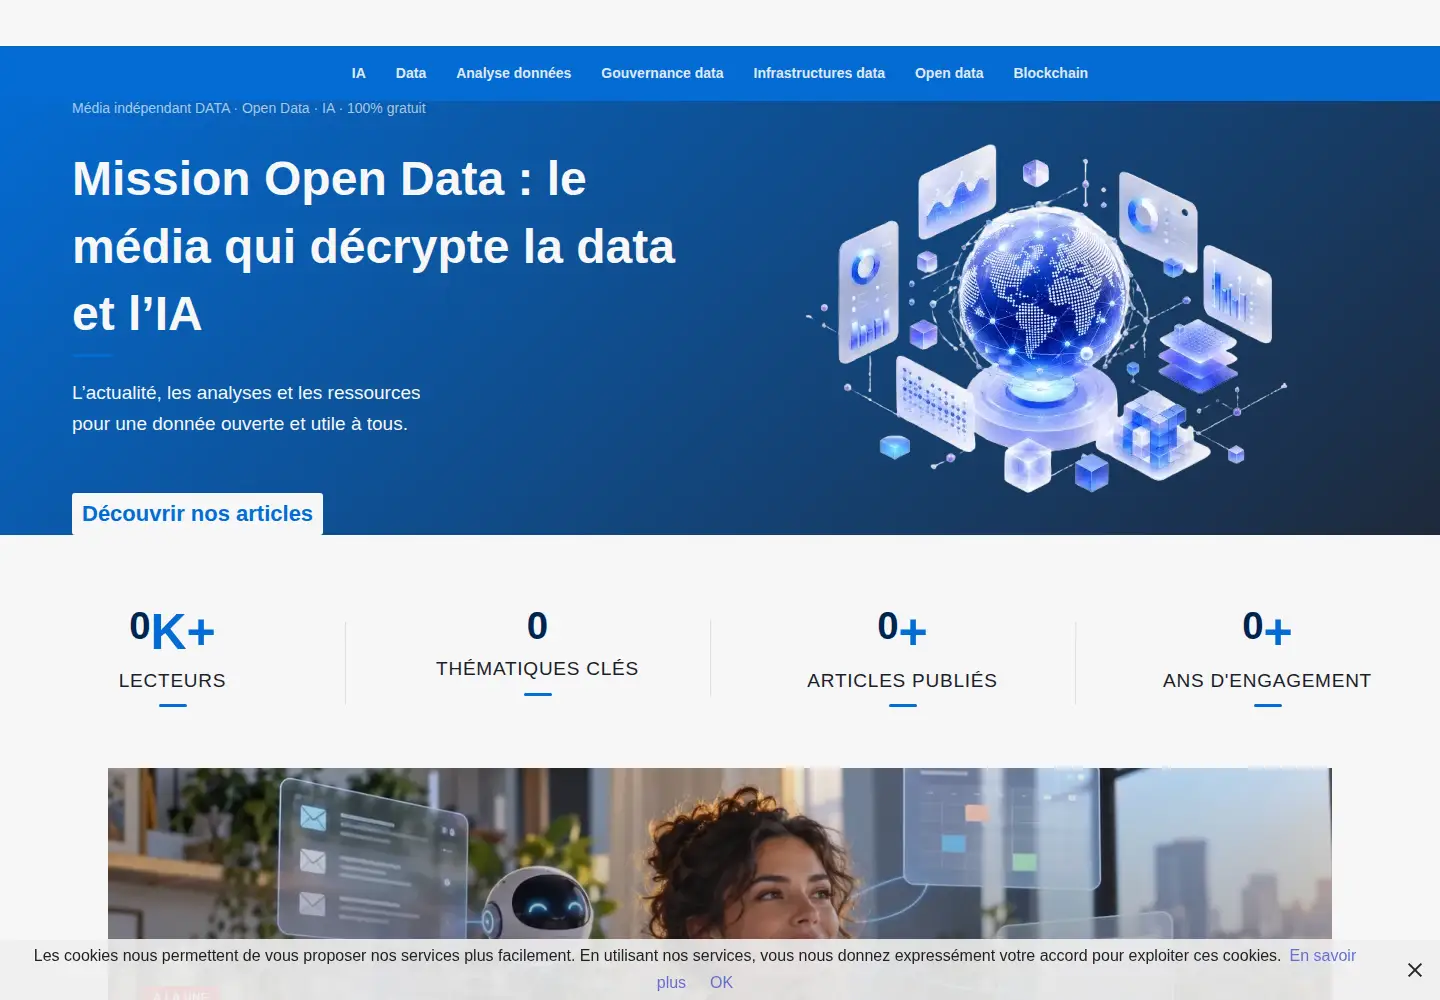This screenshot has height=1000, width=1440.
Task: Go to Analyse données section
Action: point(514,73)
